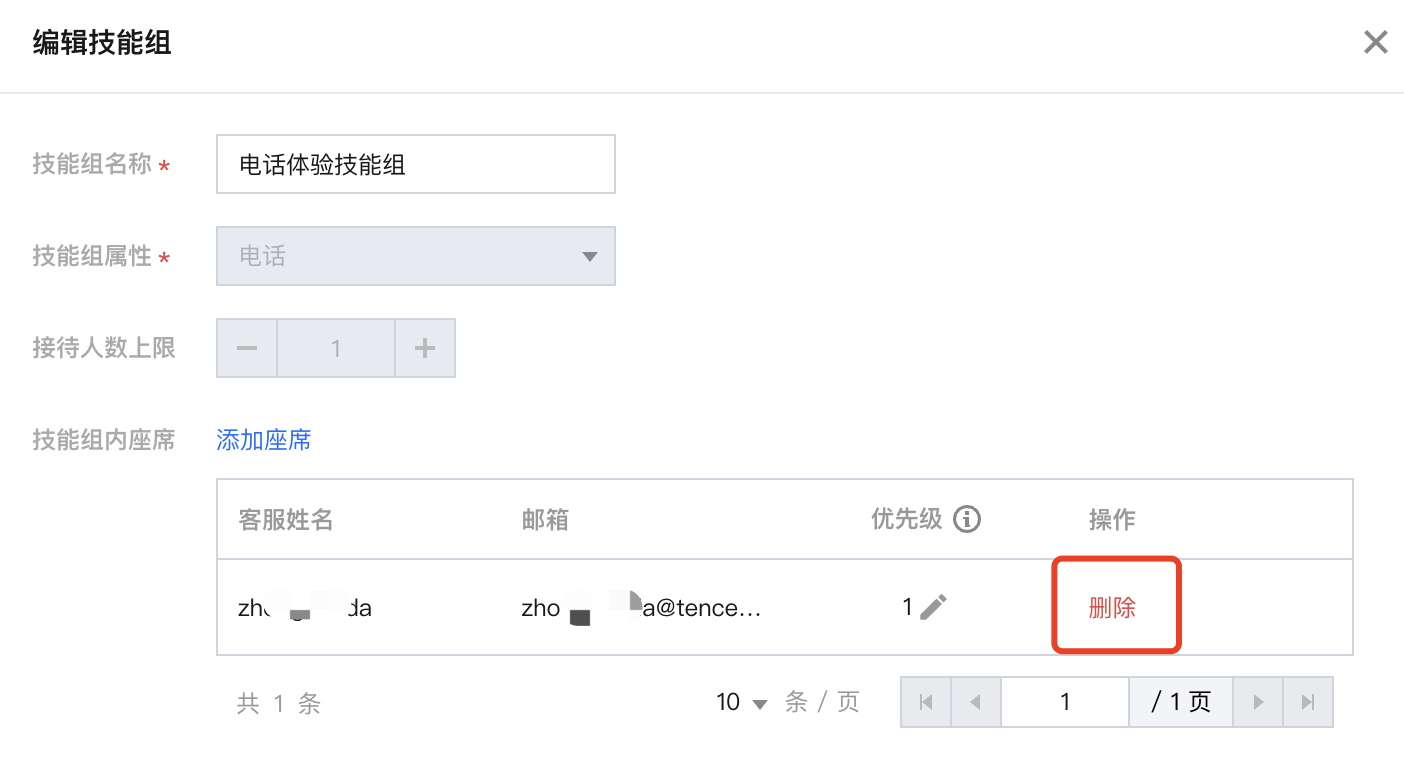Open the 技能组属性 dropdown showing 电话
The image size is (1404, 760).
click(x=415, y=257)
